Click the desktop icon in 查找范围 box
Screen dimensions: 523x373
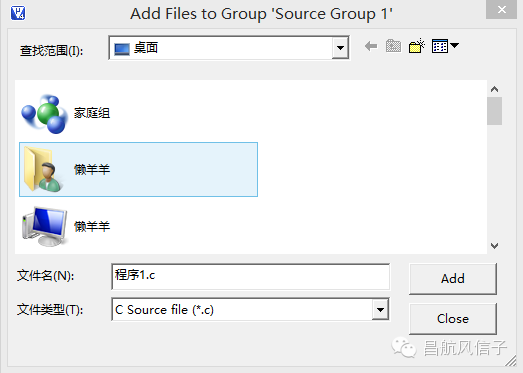point(122,49)
